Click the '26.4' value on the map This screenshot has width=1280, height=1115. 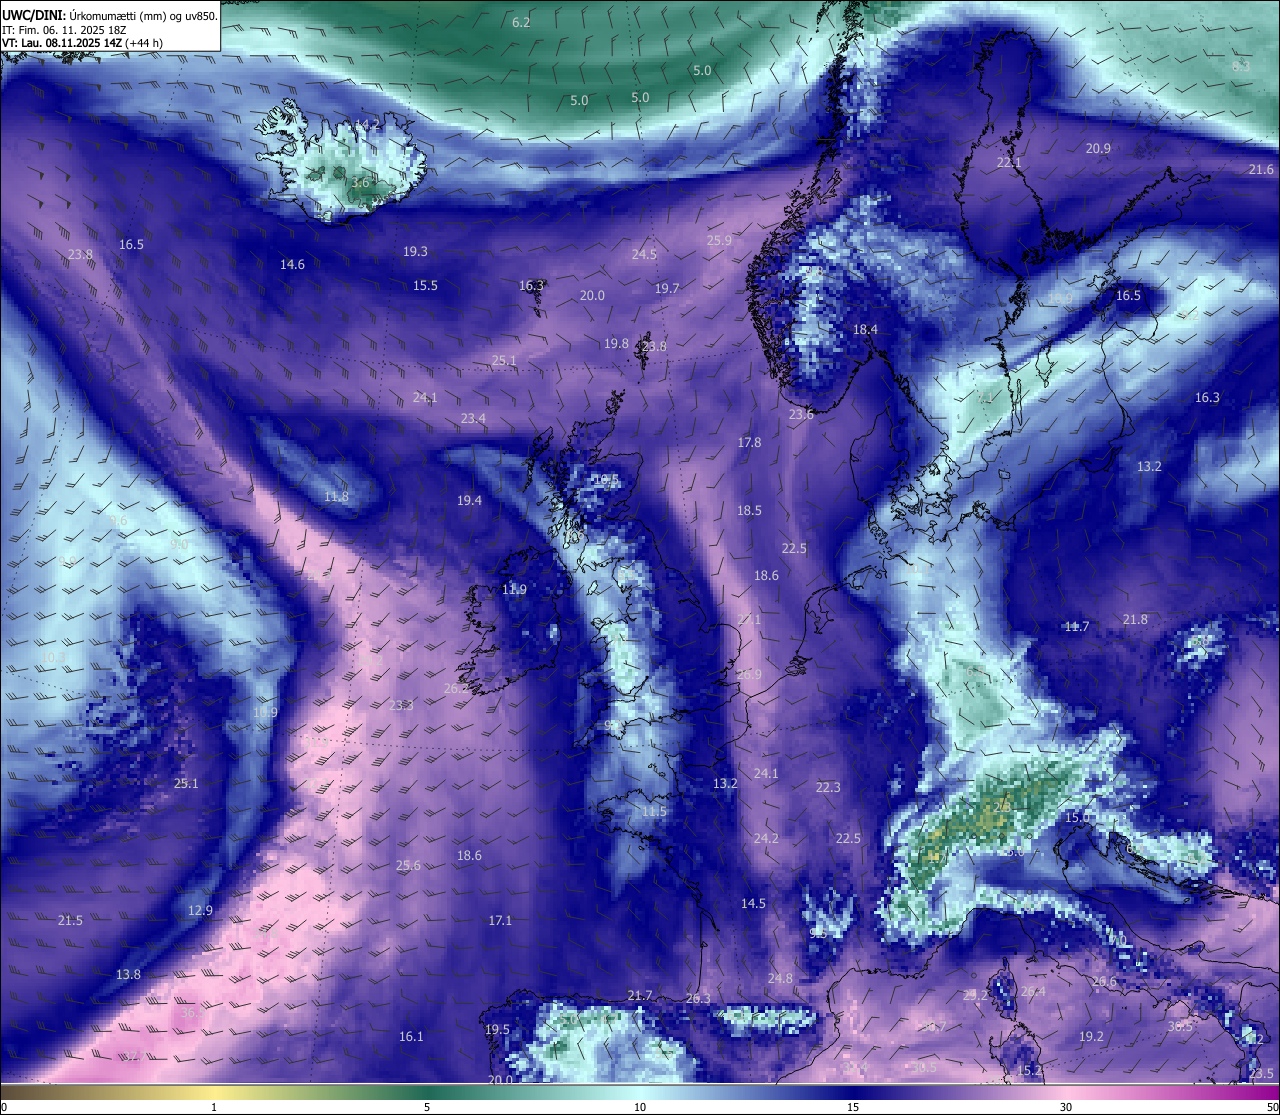[x=1033, y=991]
